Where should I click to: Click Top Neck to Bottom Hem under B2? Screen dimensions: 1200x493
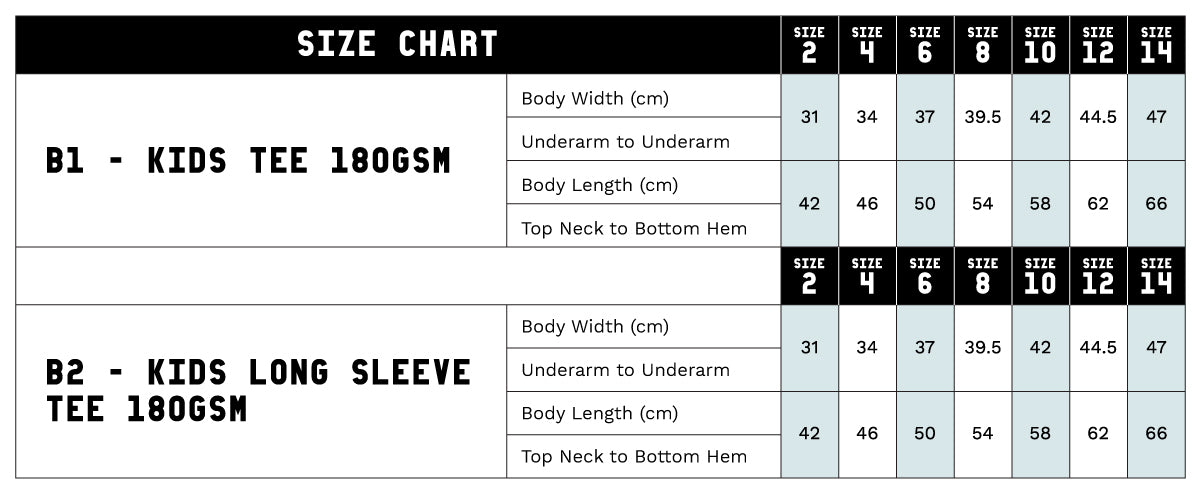(634, 456)
